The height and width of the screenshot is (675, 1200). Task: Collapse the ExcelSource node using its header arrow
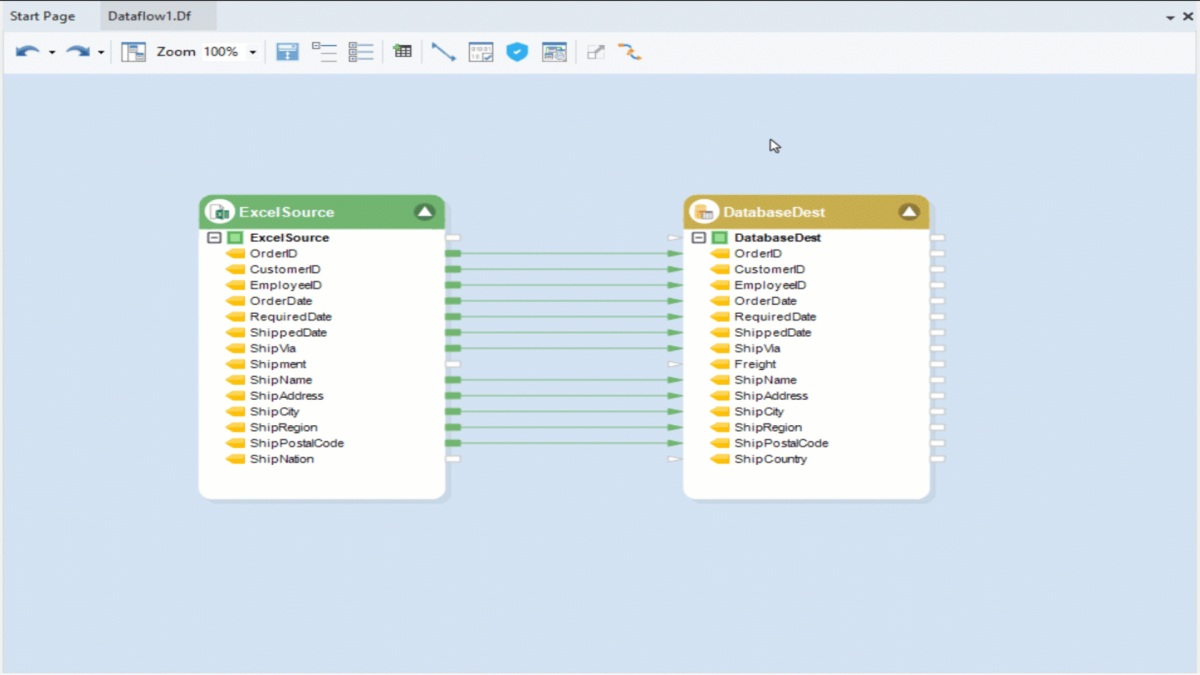click(x=424, y=211)
